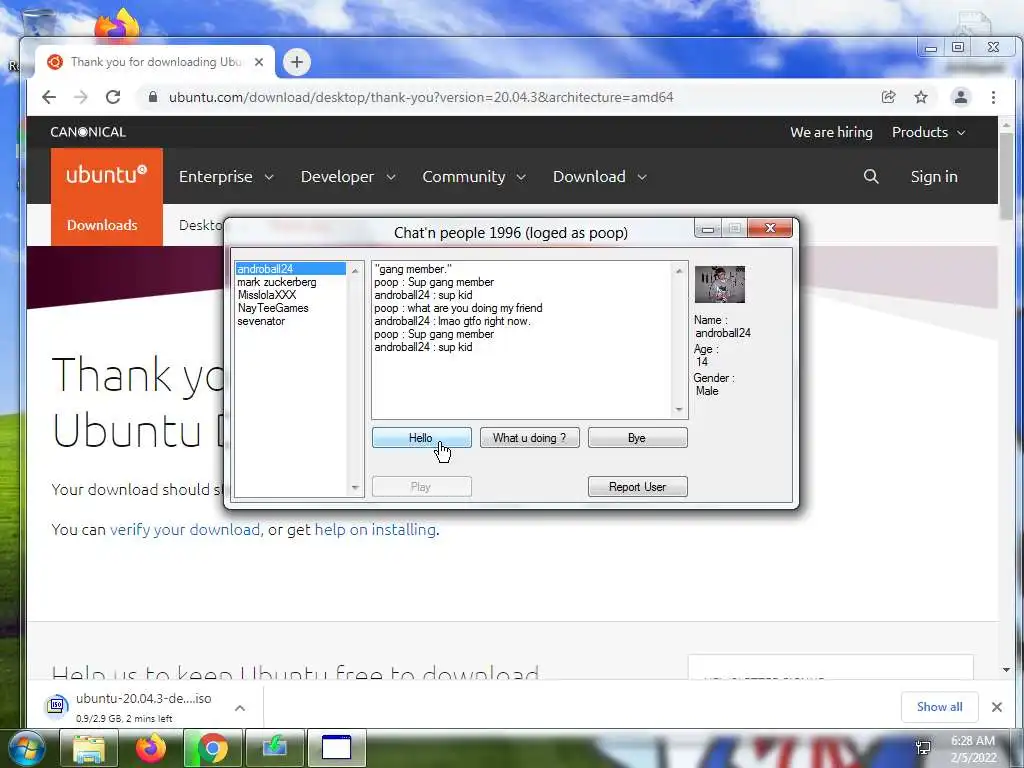
Task: Click the network tray icon
Action: pos(923,748)
